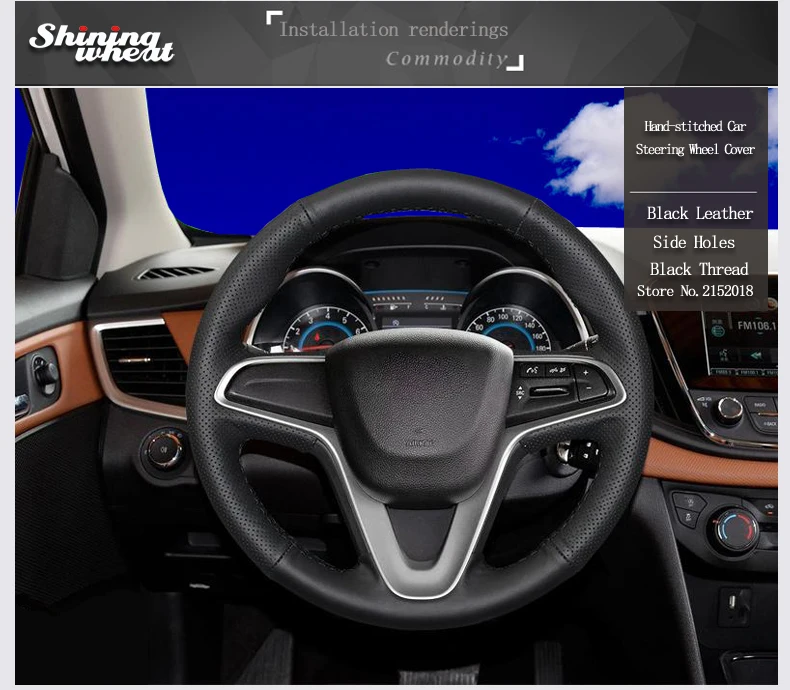Click the USB port on lower console

733,603
